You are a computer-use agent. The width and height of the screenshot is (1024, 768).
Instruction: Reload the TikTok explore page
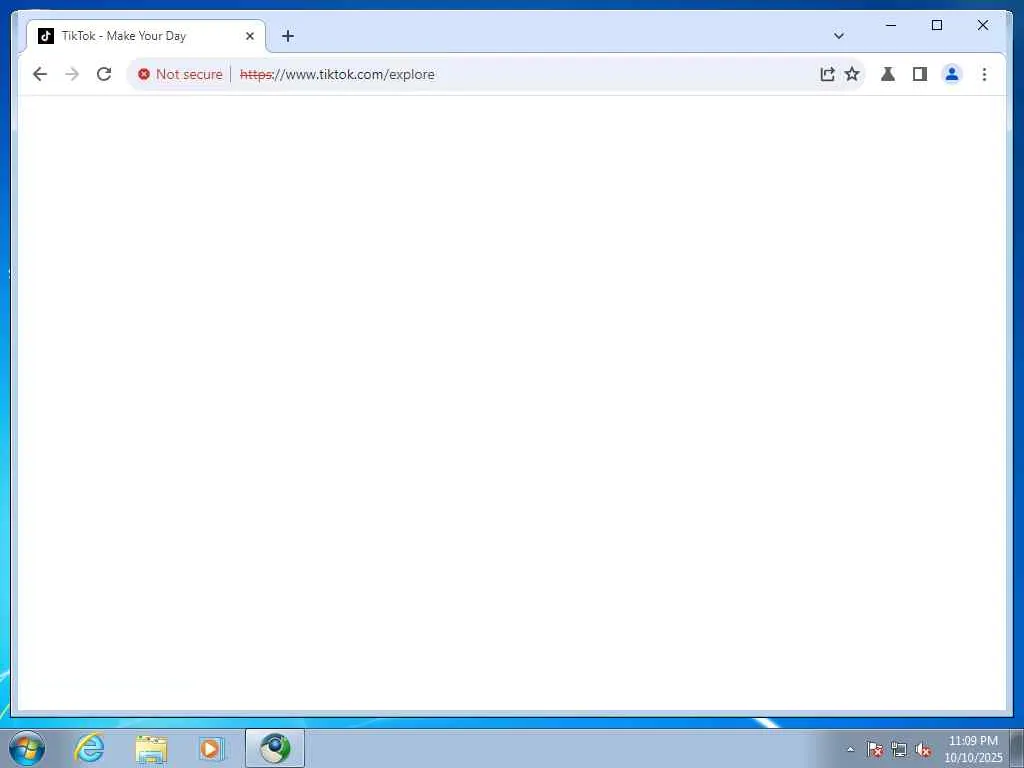[104, 74]
